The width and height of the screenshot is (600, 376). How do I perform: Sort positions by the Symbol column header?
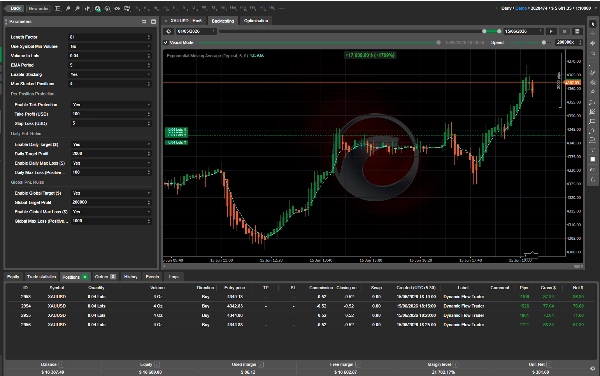(57, 288)
